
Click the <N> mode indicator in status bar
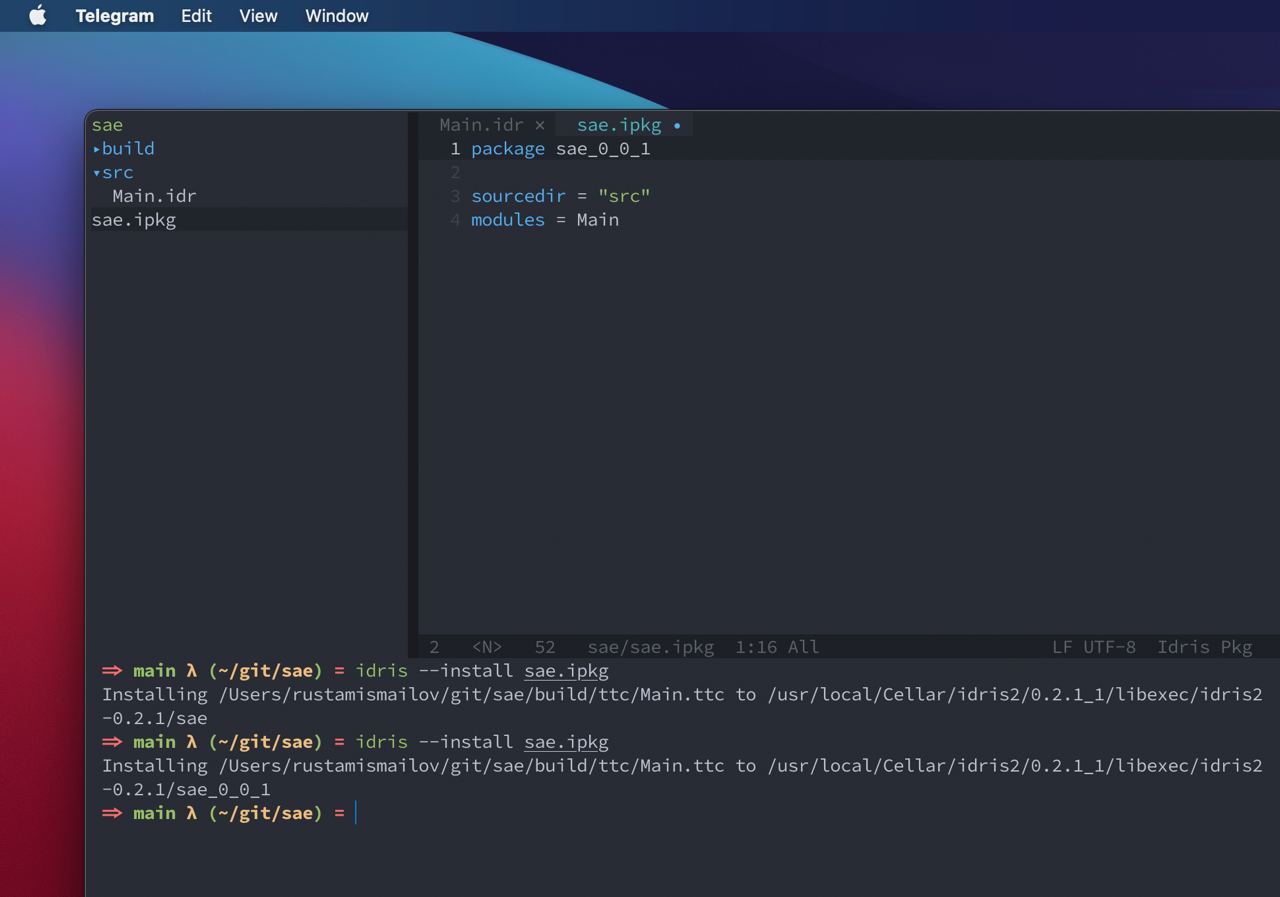point(487,647)
